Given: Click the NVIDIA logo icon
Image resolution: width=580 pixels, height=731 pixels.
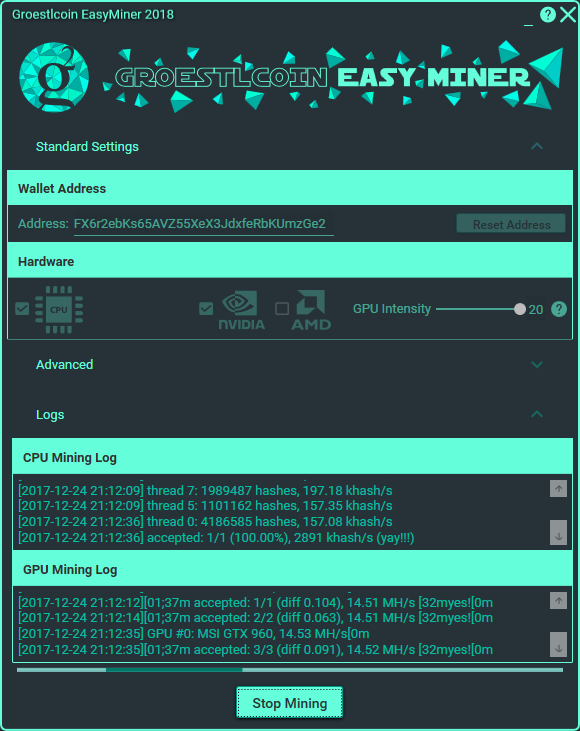Looking at the screenshot, I should tap(242, 310).
